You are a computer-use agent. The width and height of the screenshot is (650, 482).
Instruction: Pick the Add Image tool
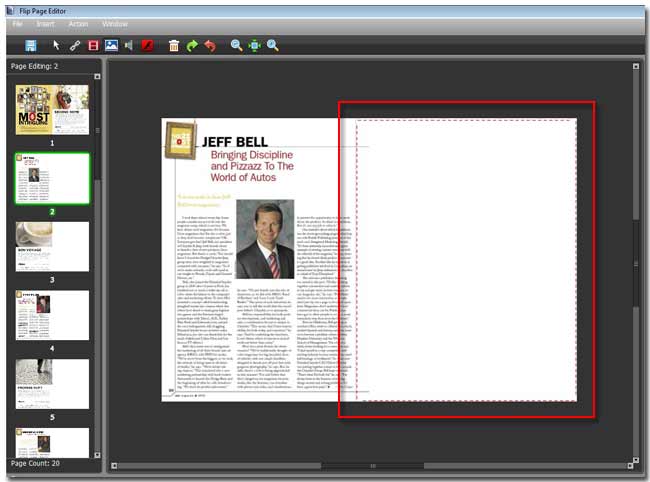(111, 45)
